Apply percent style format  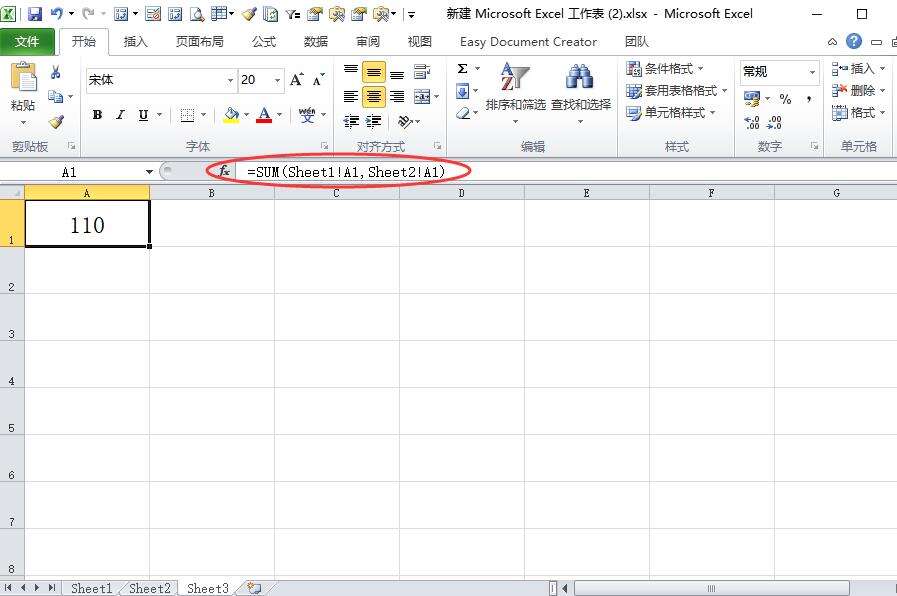tap(785, 99)
